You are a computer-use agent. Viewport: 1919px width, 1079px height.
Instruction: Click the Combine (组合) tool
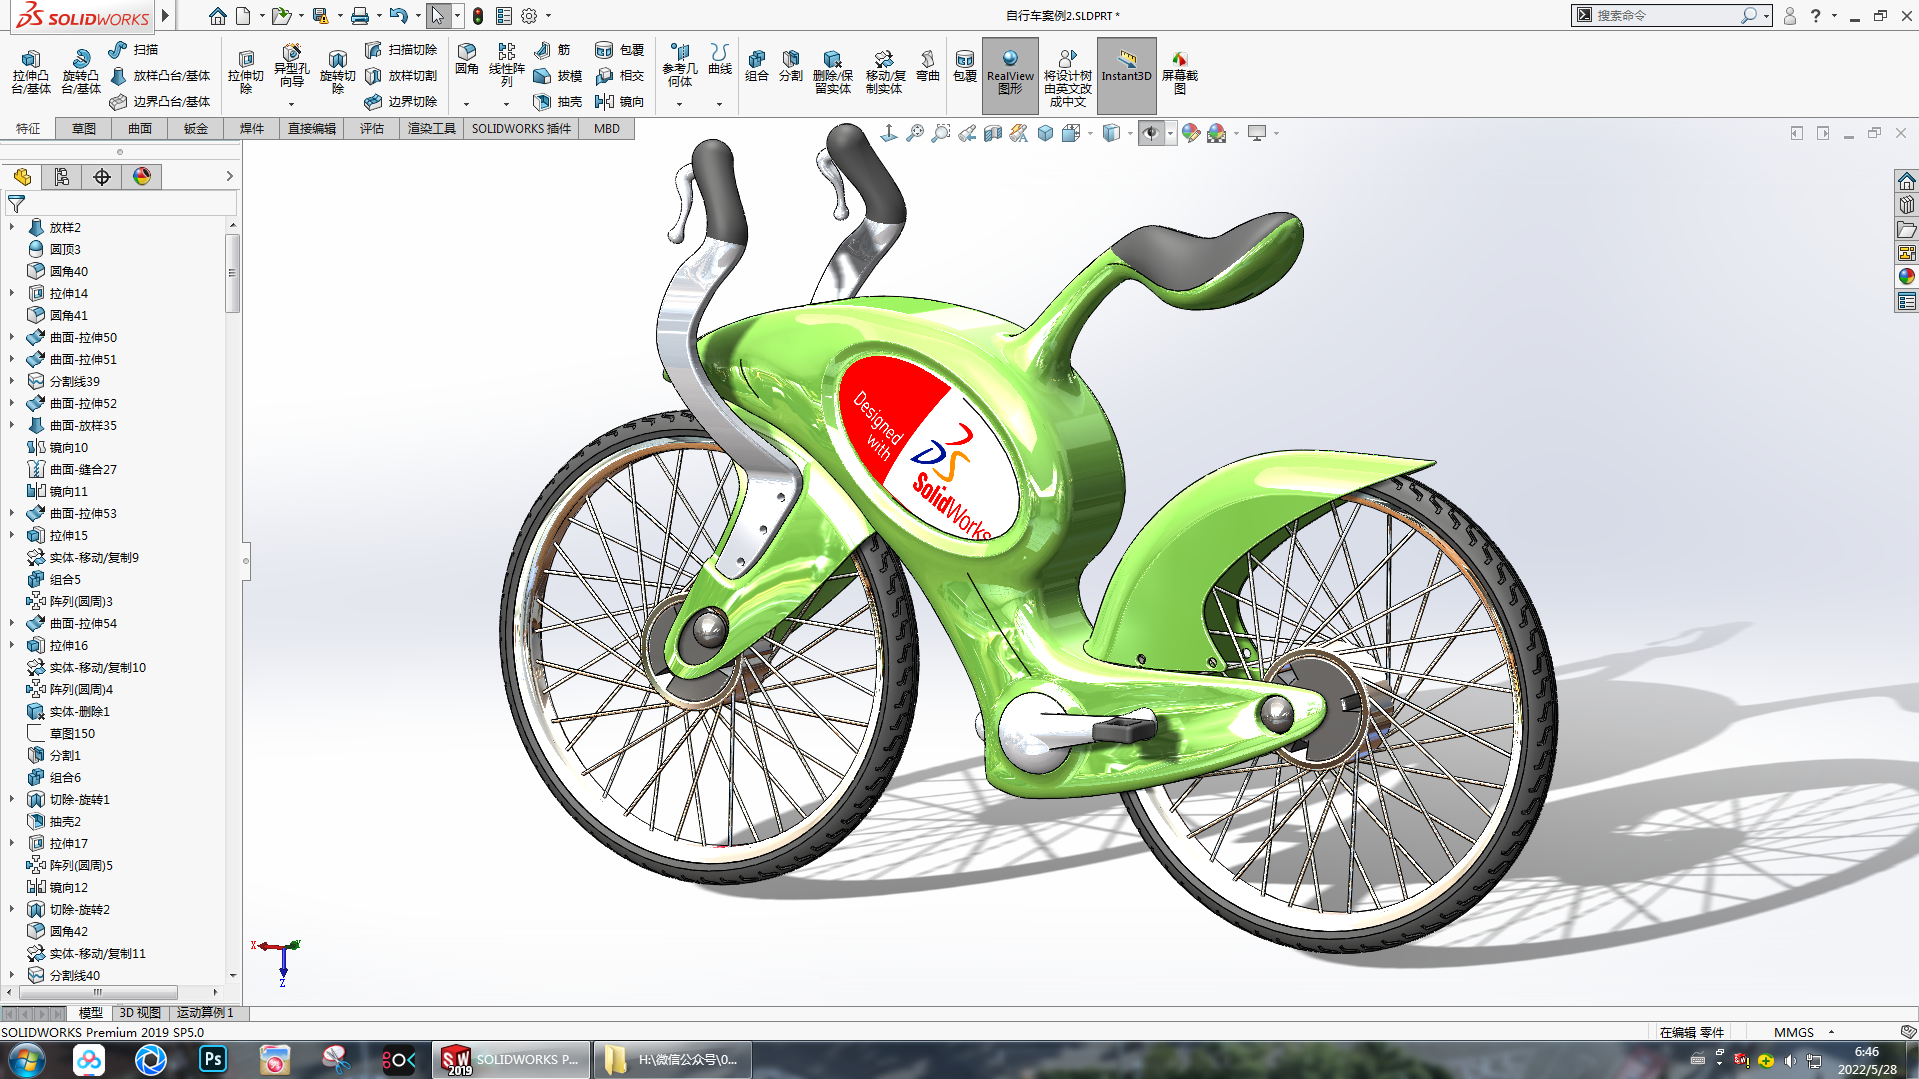coord(757,65)
